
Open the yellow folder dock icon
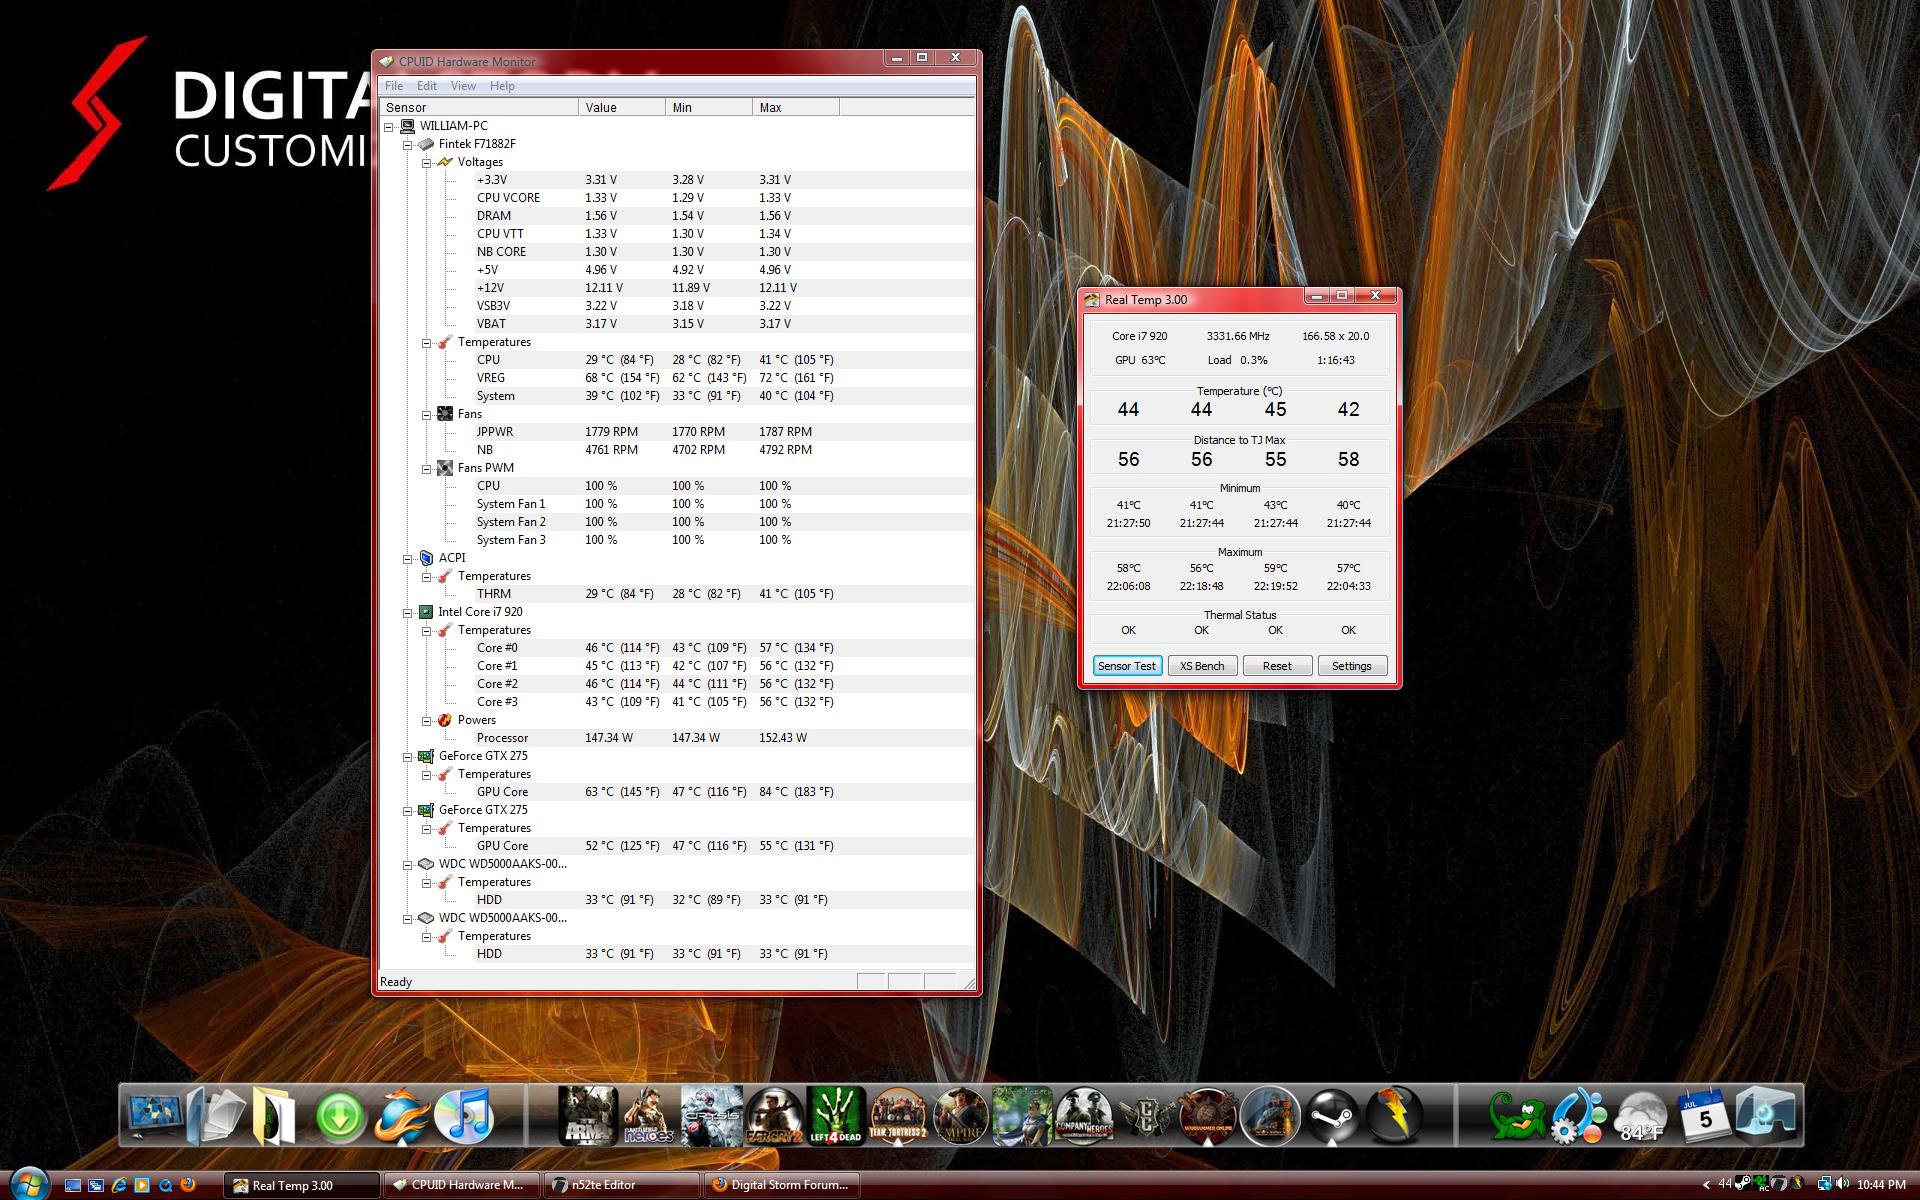pyautogui.click(x=274, y=1115)
